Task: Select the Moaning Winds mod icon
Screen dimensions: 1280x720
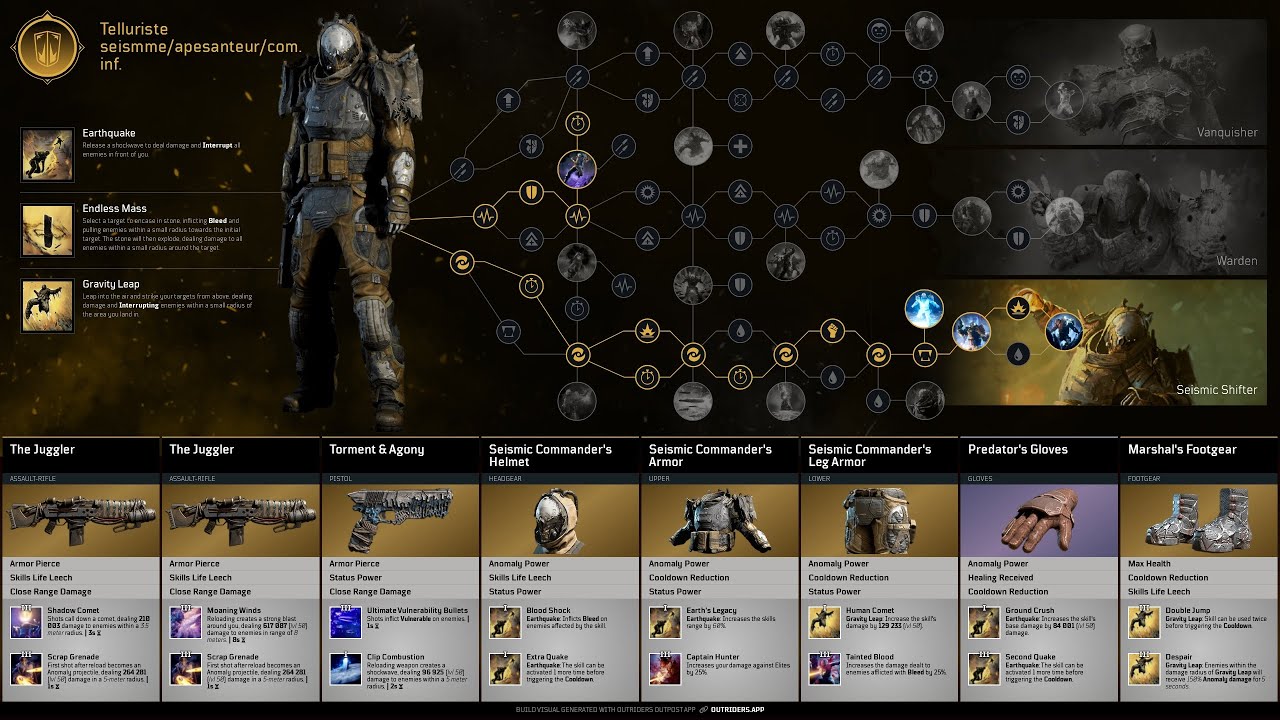Action: pyautogui.click(x=185, y=620)
